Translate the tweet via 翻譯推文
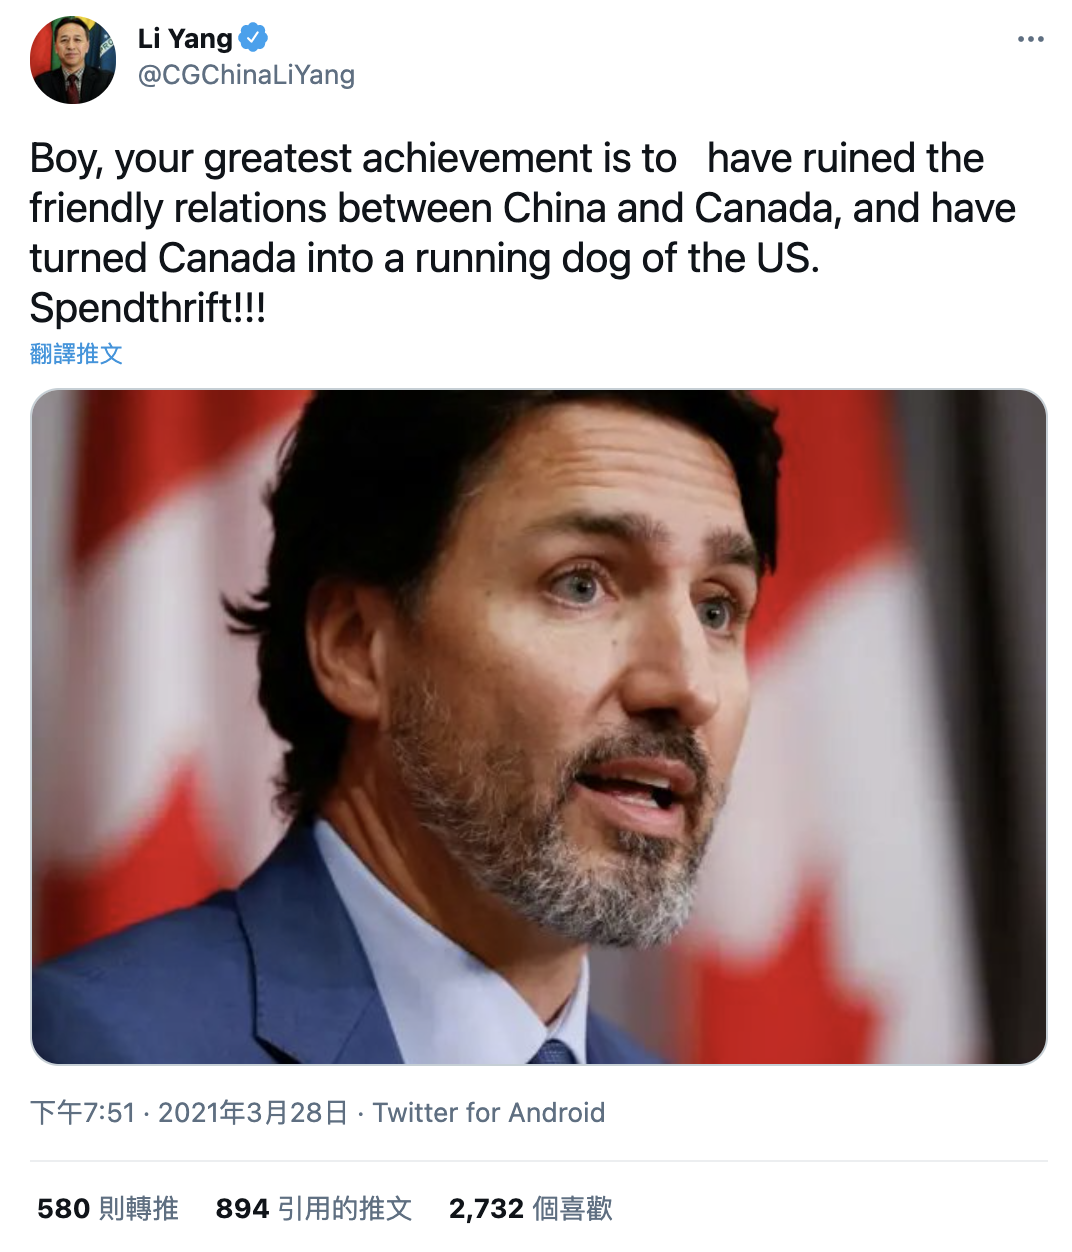Screen dimensions: 1072x1252 click(x=76, y=354)
